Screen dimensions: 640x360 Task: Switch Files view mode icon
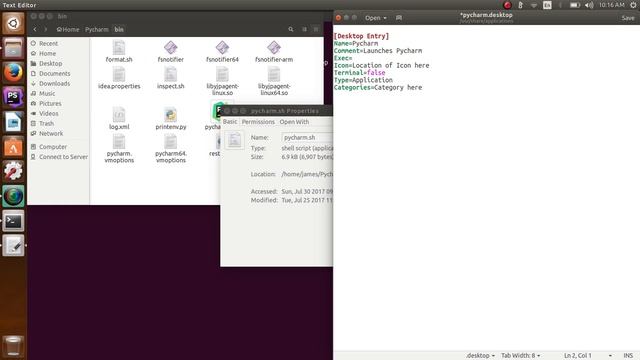304,29
